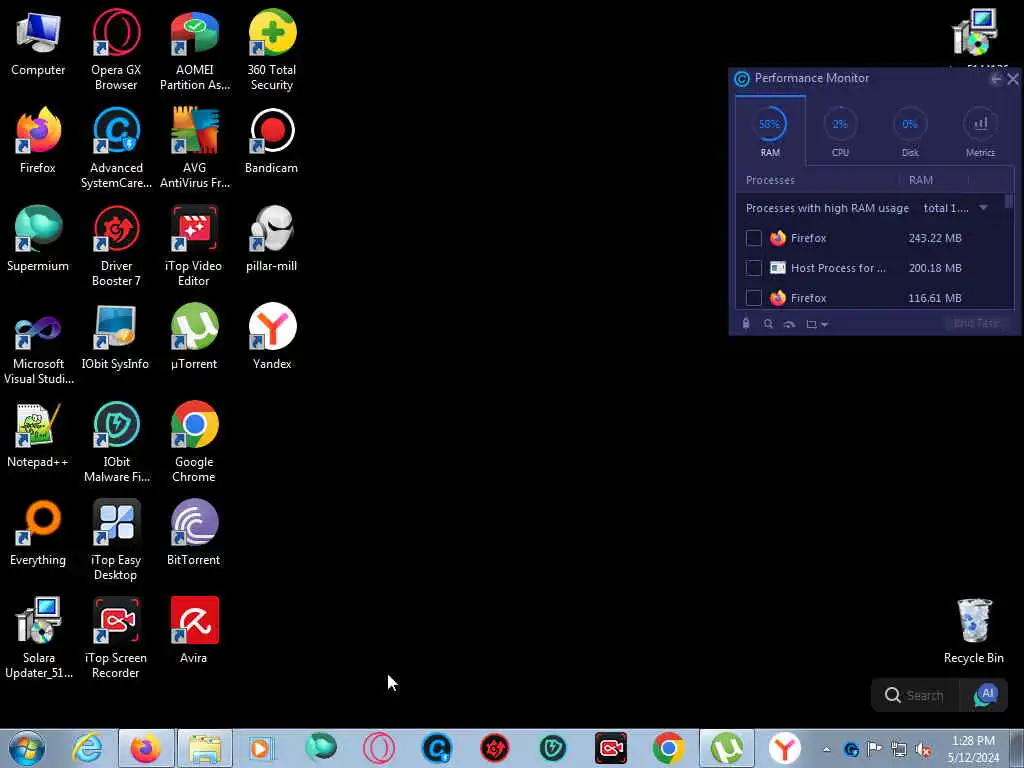The height and width of the screenshot is (768, 1024).
Task: Select IObit Malware Fighter desktop icon
Action: 116,441
